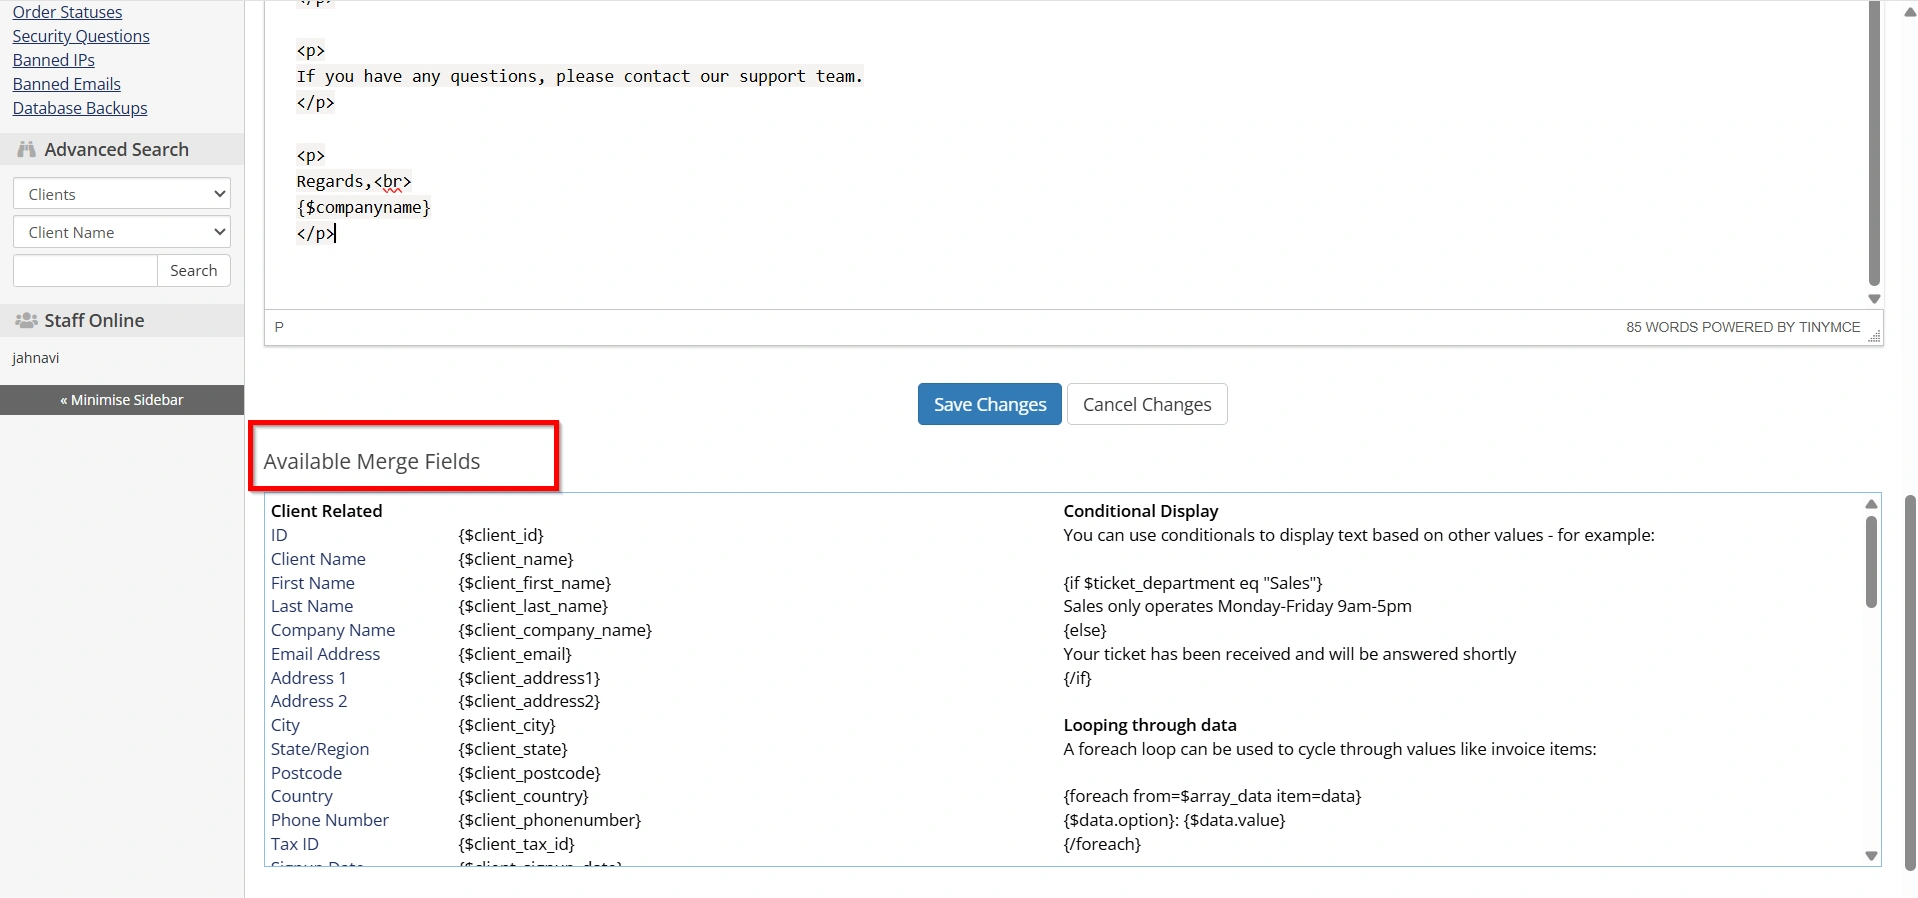Insert the Phone Number merge field

tap(330, 820)
